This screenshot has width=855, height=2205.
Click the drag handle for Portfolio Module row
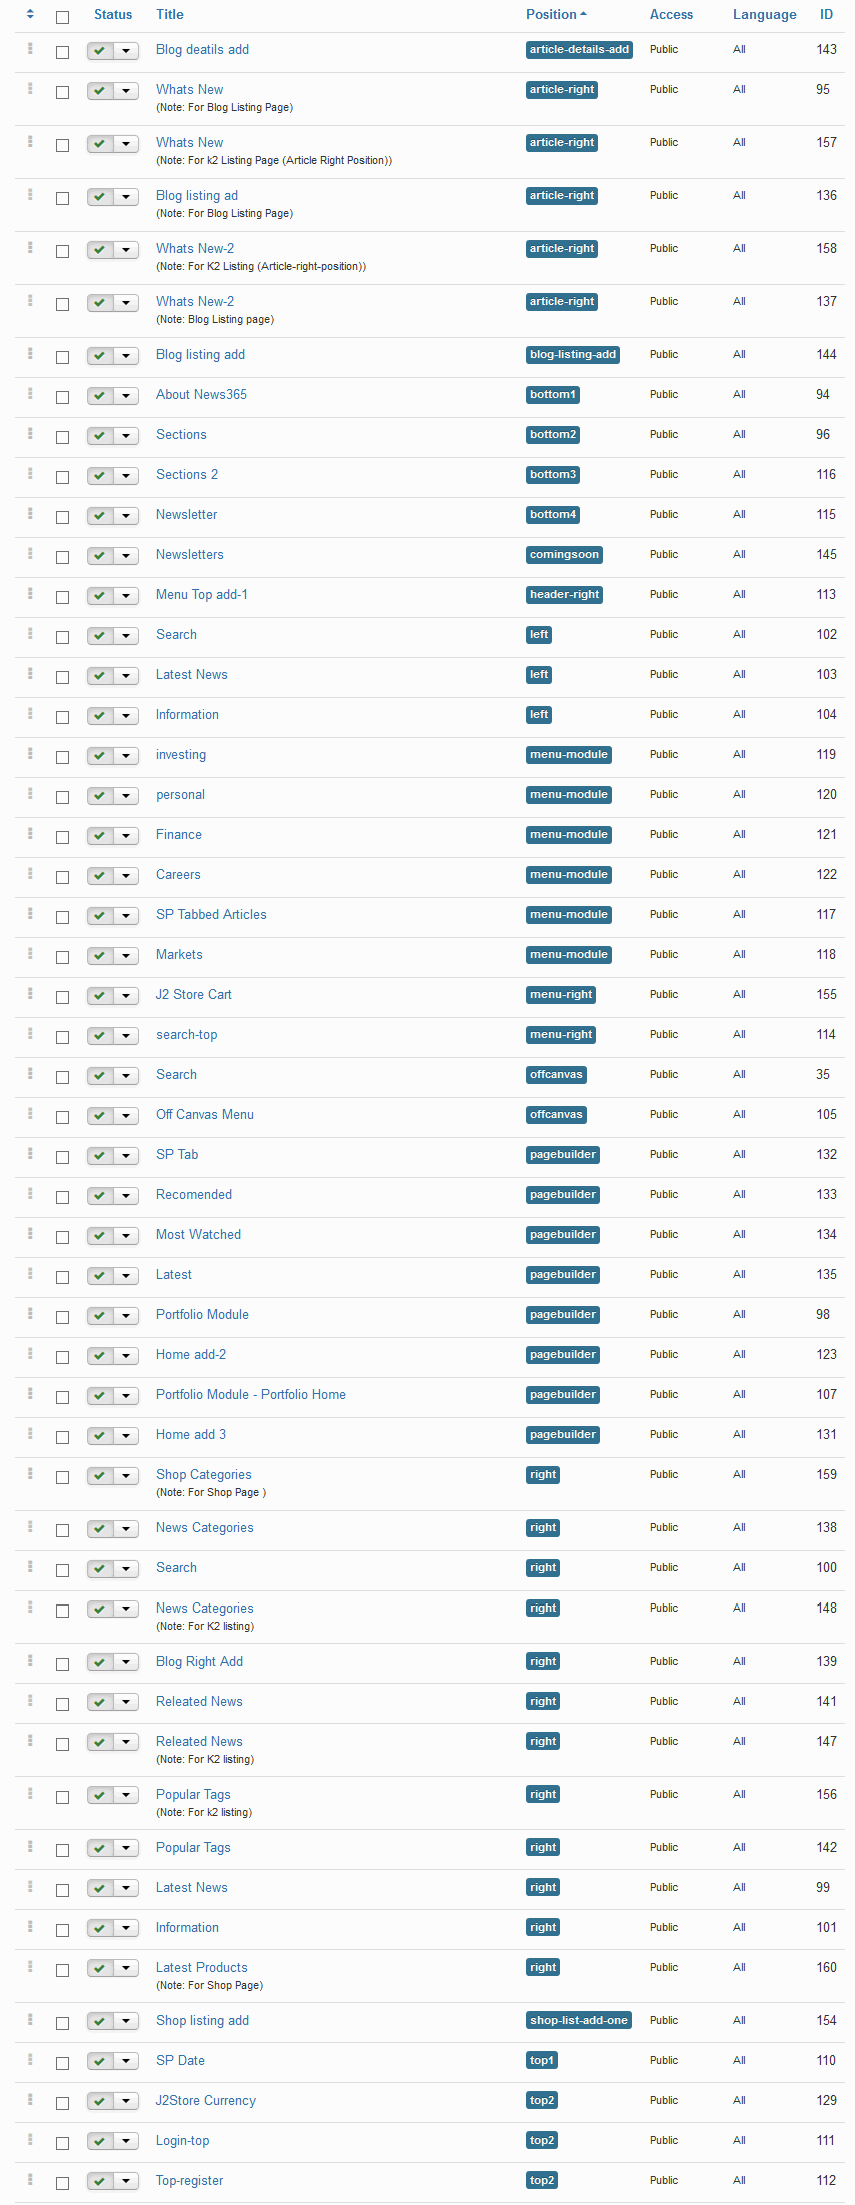point(30,1314)
